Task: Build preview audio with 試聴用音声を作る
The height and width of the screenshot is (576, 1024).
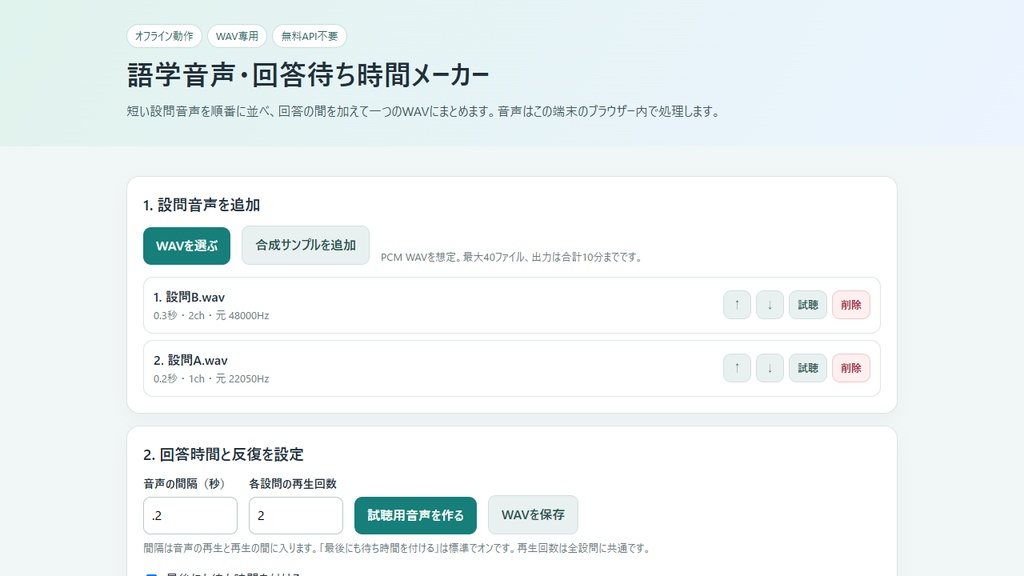Action: pos(415,515)
